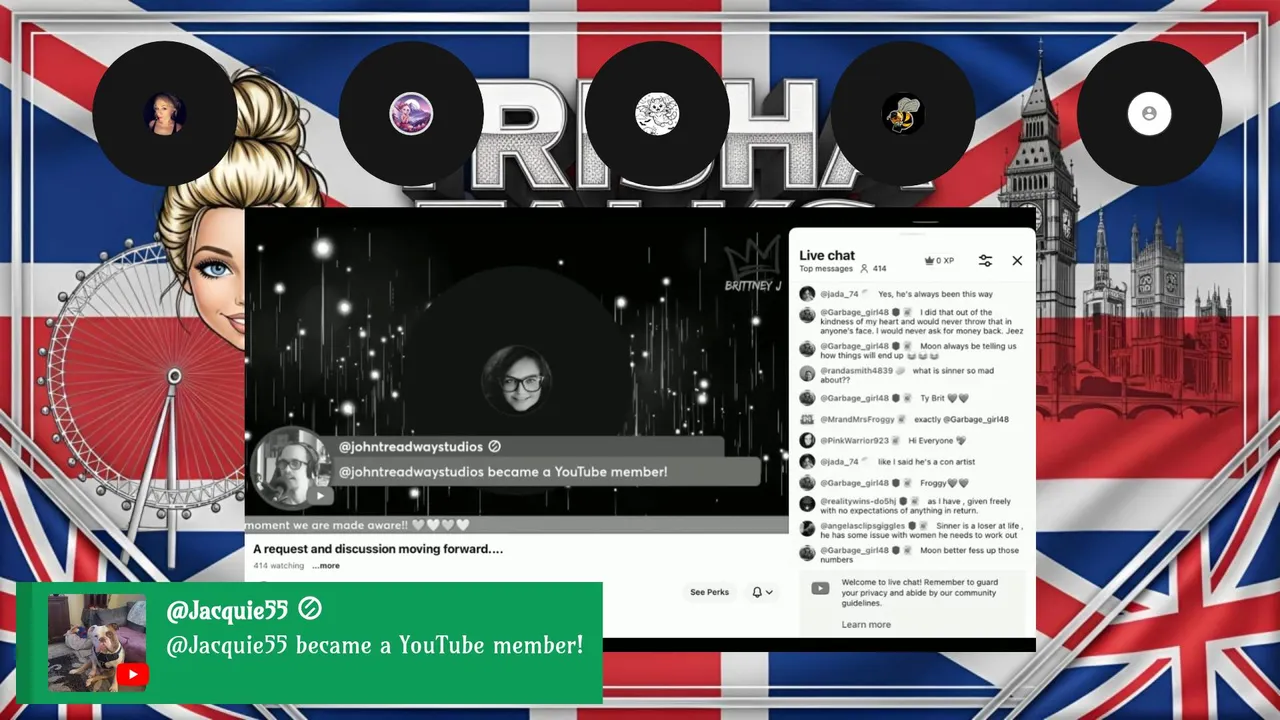Click the Jacquie55 member alert dog thumbnail
Image resolution: width=1280 pixels, height=720 pixels.
[x=97, y=643]
